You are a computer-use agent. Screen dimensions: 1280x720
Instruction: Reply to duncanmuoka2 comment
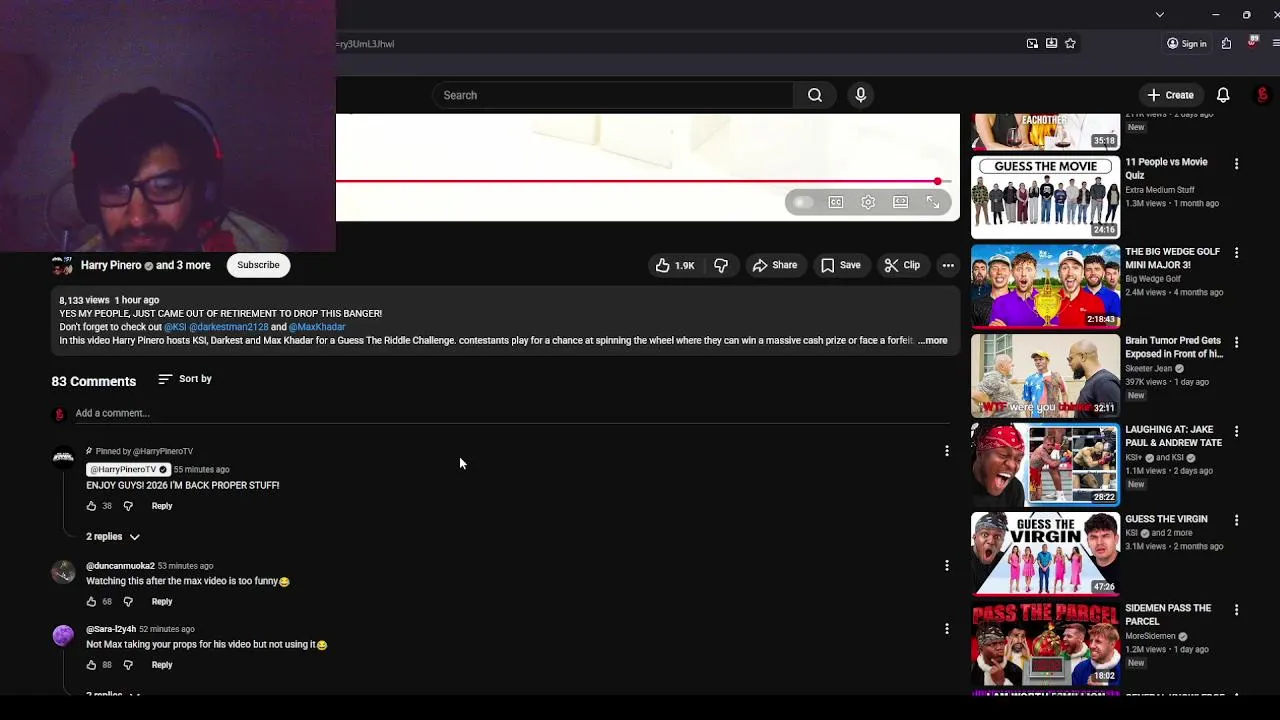click(162, 601)
